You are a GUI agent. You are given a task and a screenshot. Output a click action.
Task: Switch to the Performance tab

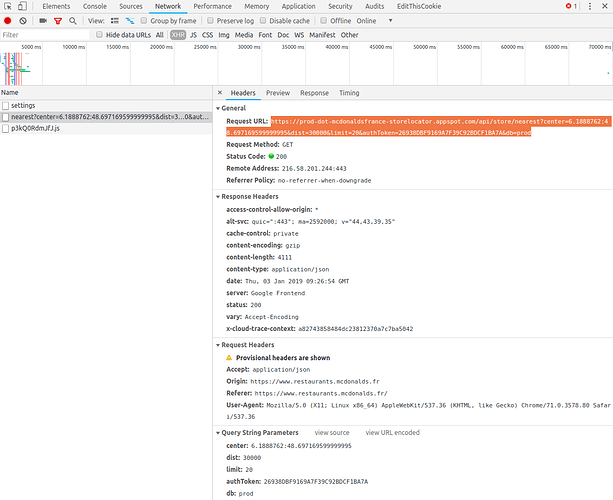click(212, 6)
